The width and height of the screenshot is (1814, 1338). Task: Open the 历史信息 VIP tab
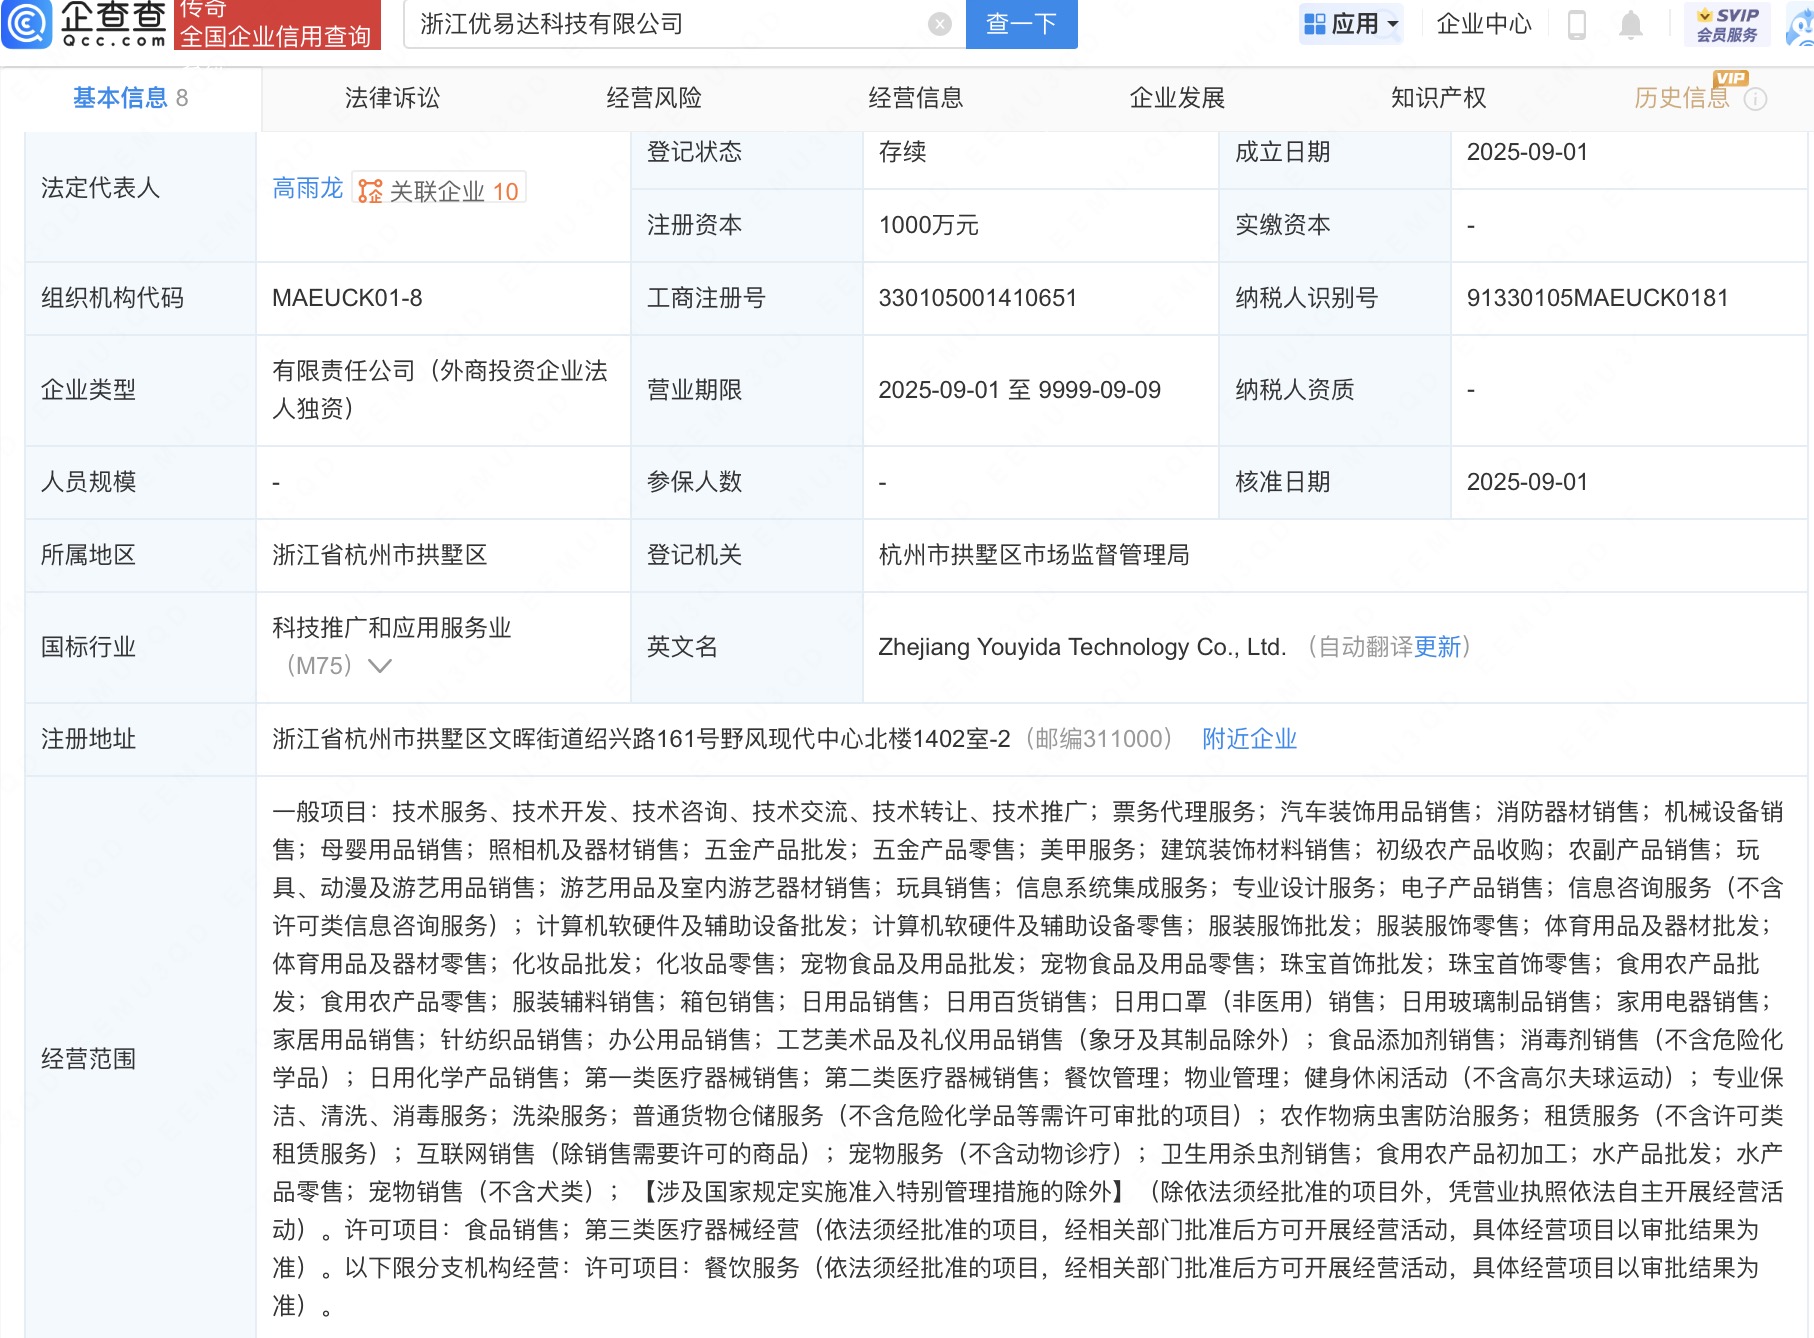point(1682,98)
